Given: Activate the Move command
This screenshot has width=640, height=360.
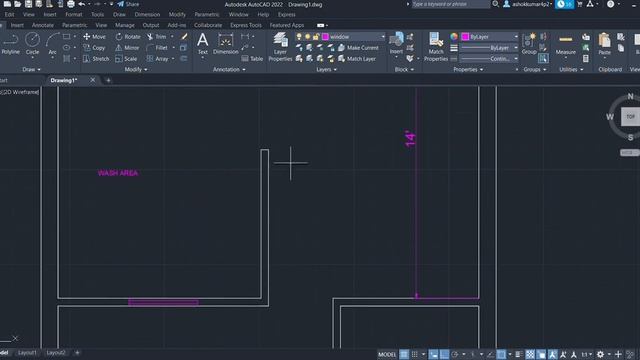Looking at the screenshot, I should coord(95,37).
